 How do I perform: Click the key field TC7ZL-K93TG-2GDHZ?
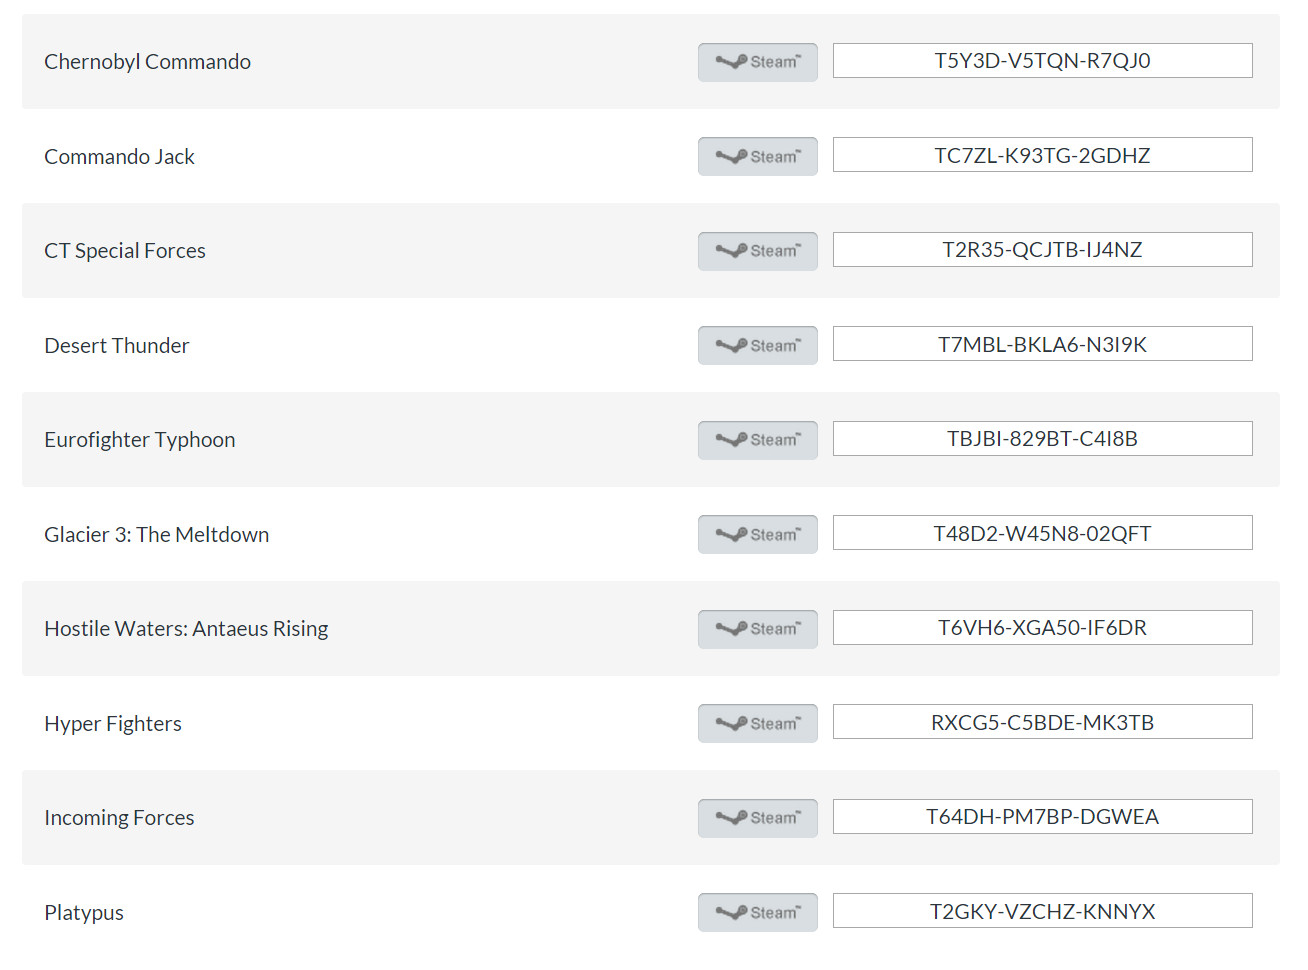[1042, 155]
